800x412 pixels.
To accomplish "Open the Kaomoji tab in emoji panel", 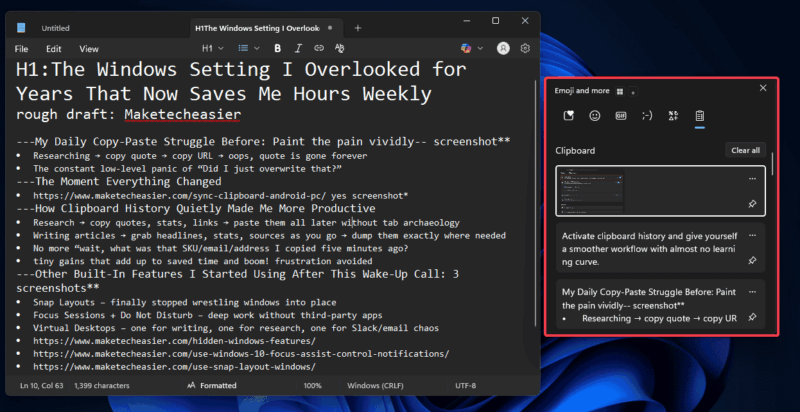I will 647,116.
